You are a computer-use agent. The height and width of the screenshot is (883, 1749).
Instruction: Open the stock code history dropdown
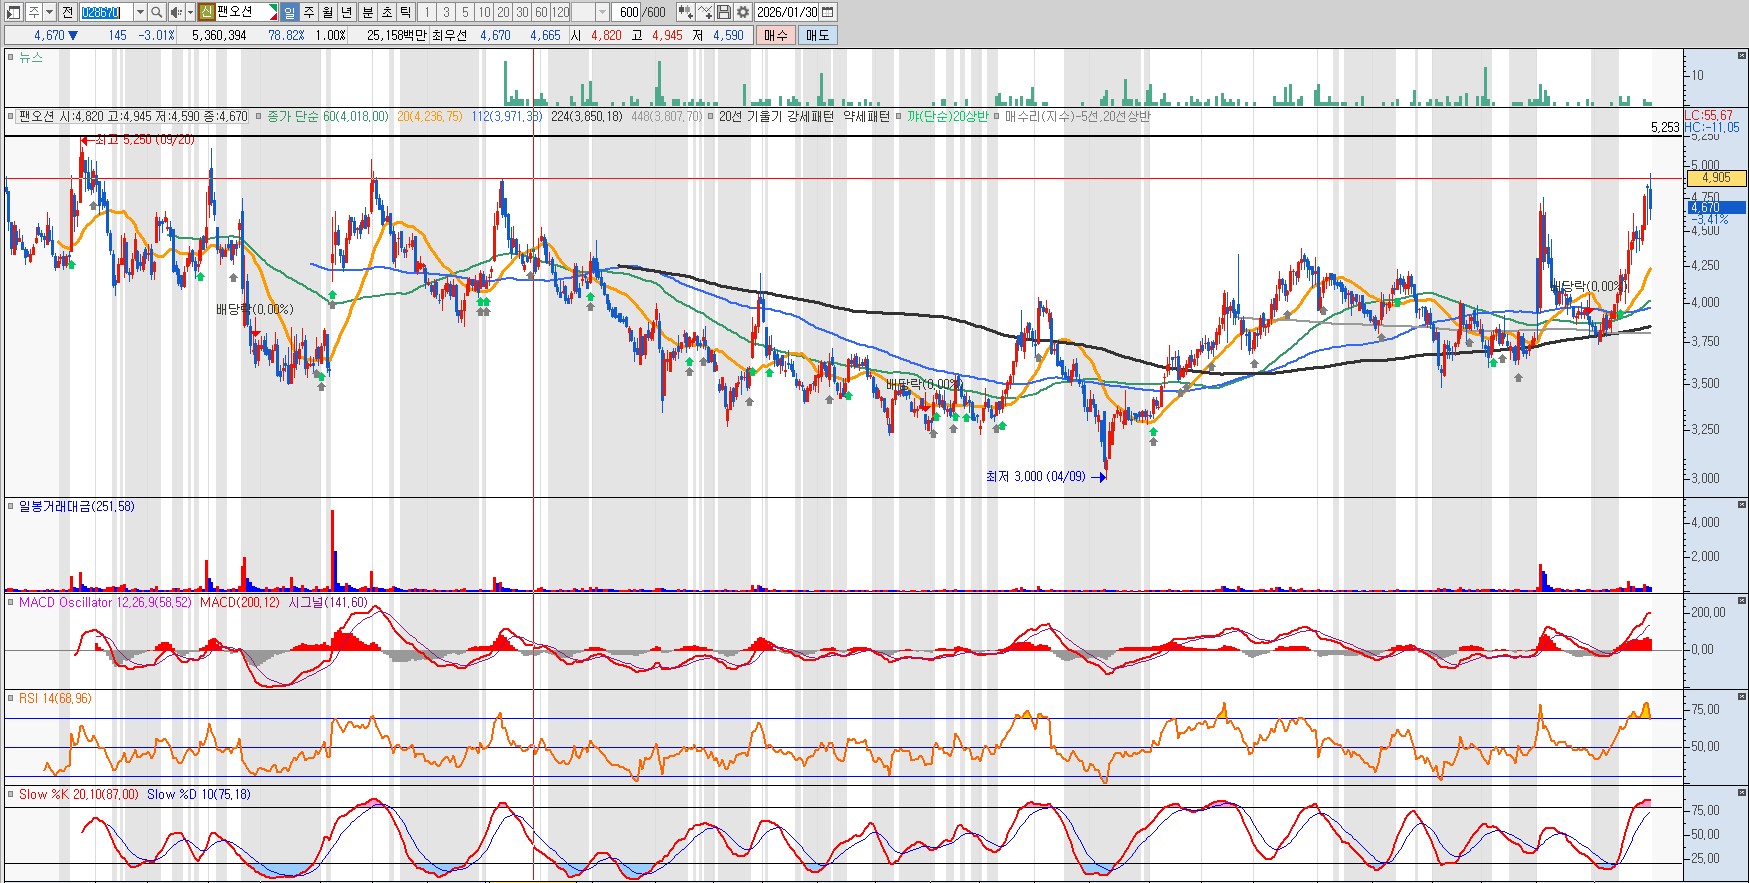pos(140,12)
